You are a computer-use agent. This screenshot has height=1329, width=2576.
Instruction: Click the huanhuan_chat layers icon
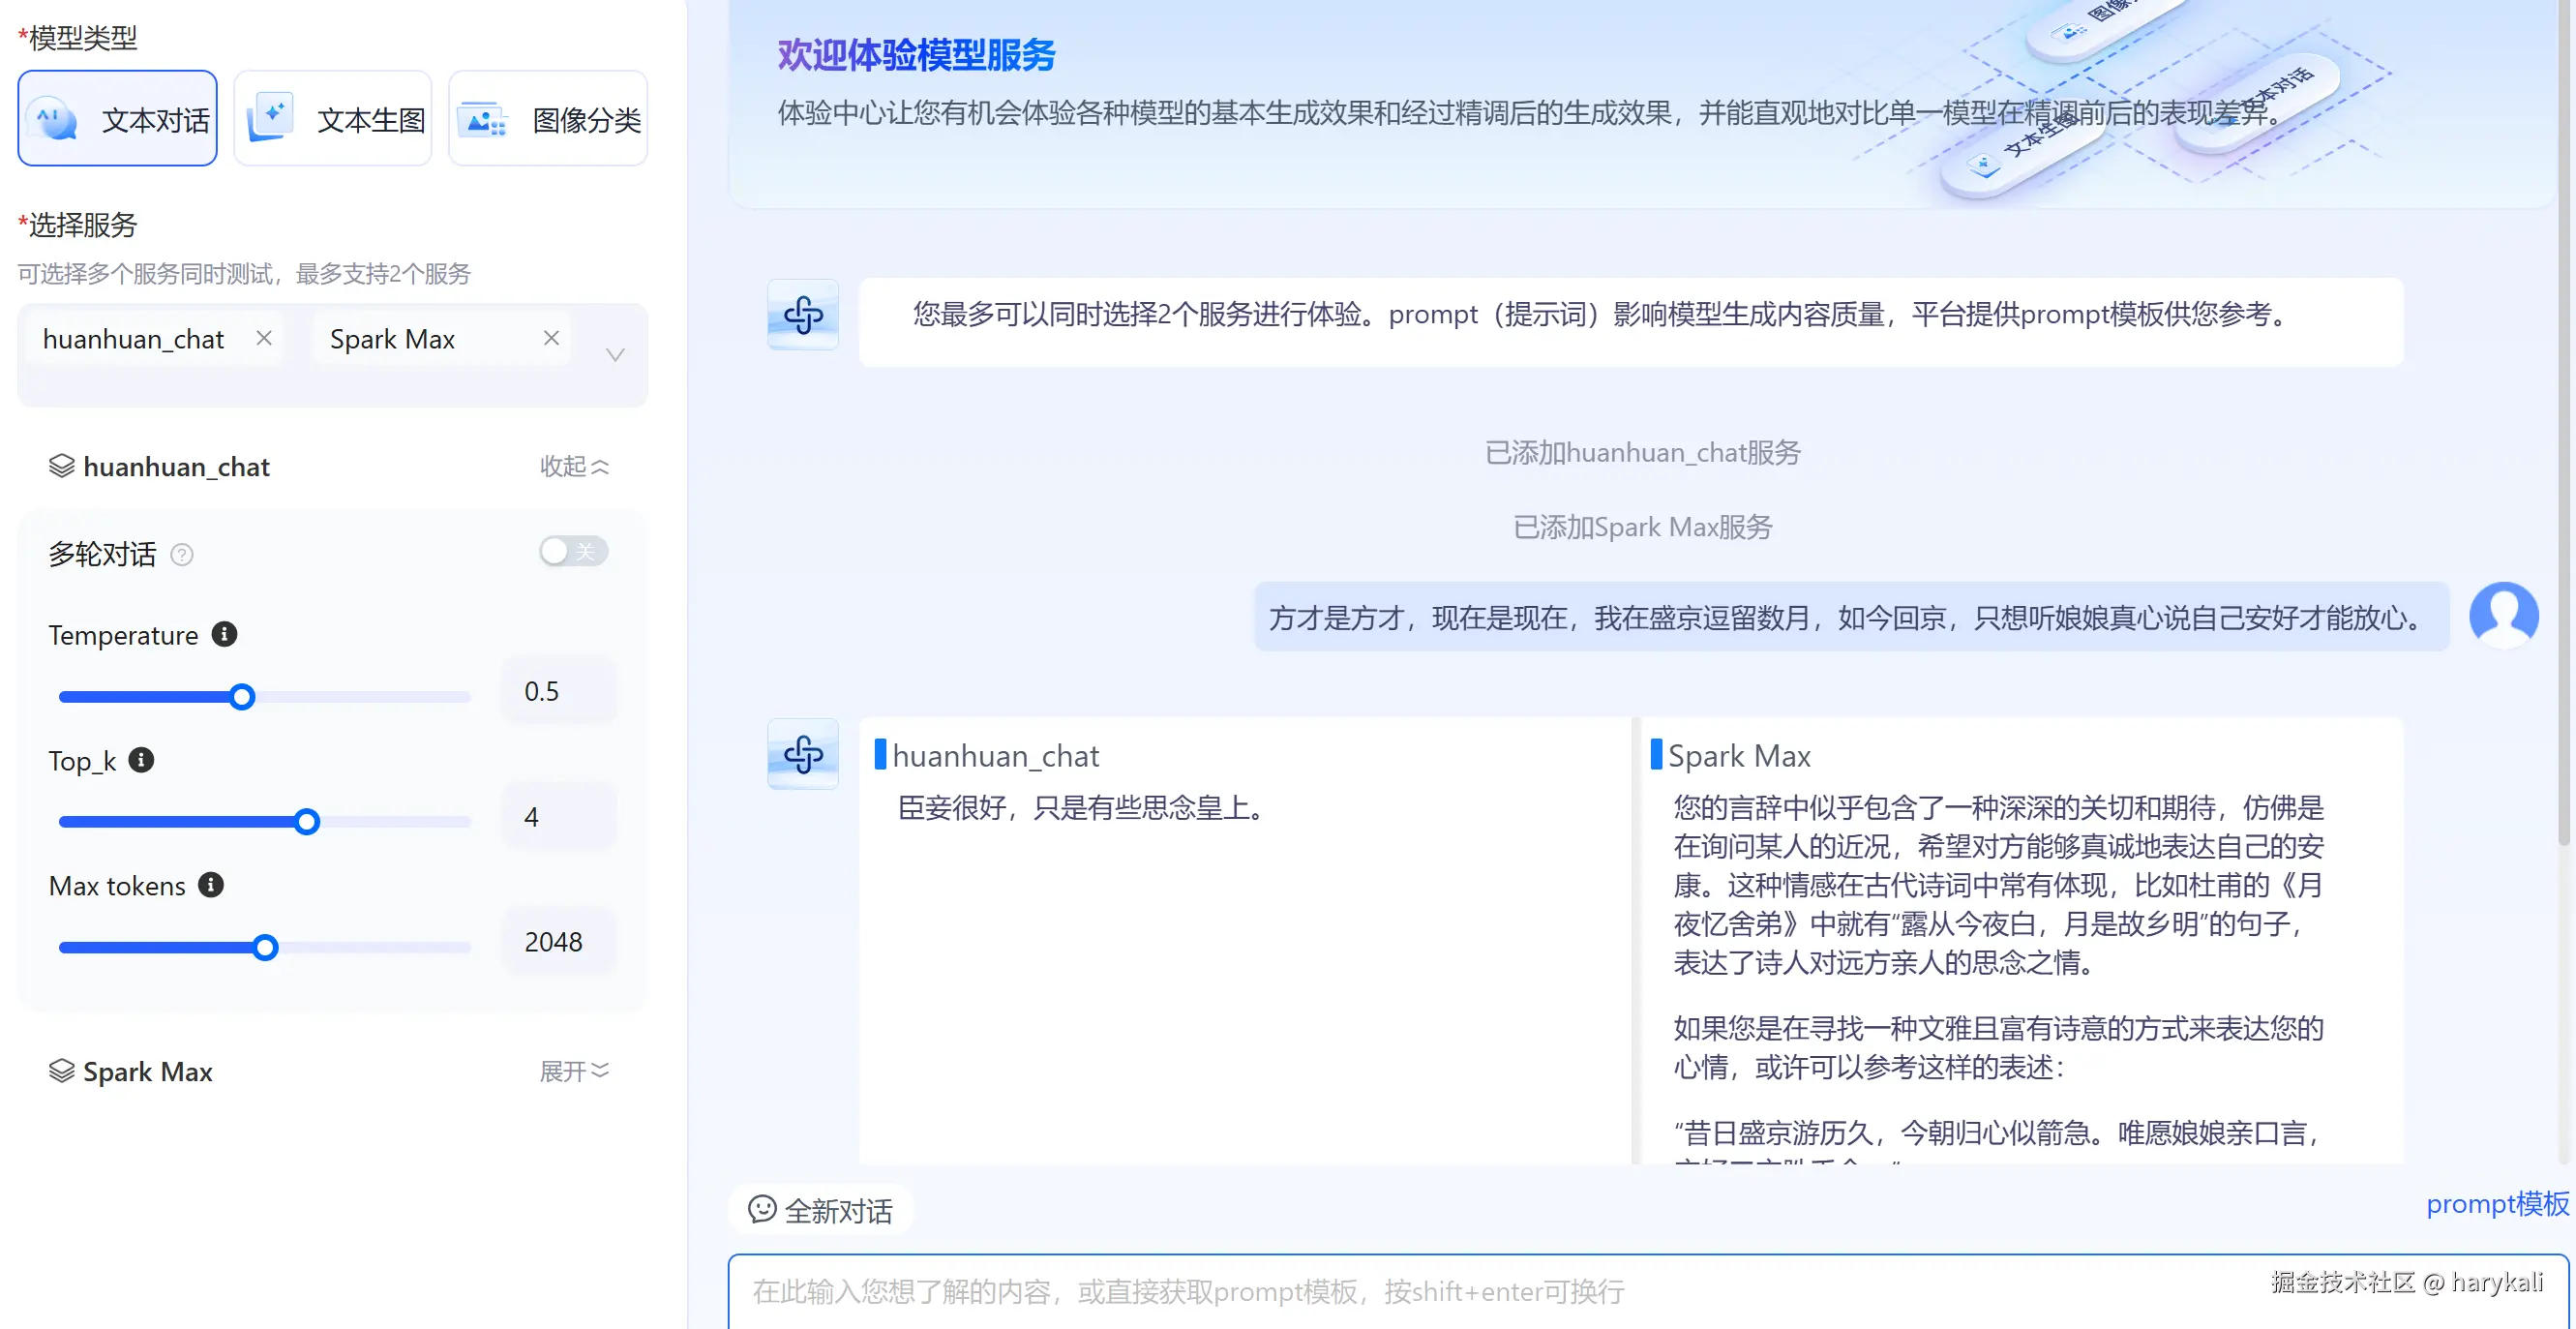click(61, 466)
